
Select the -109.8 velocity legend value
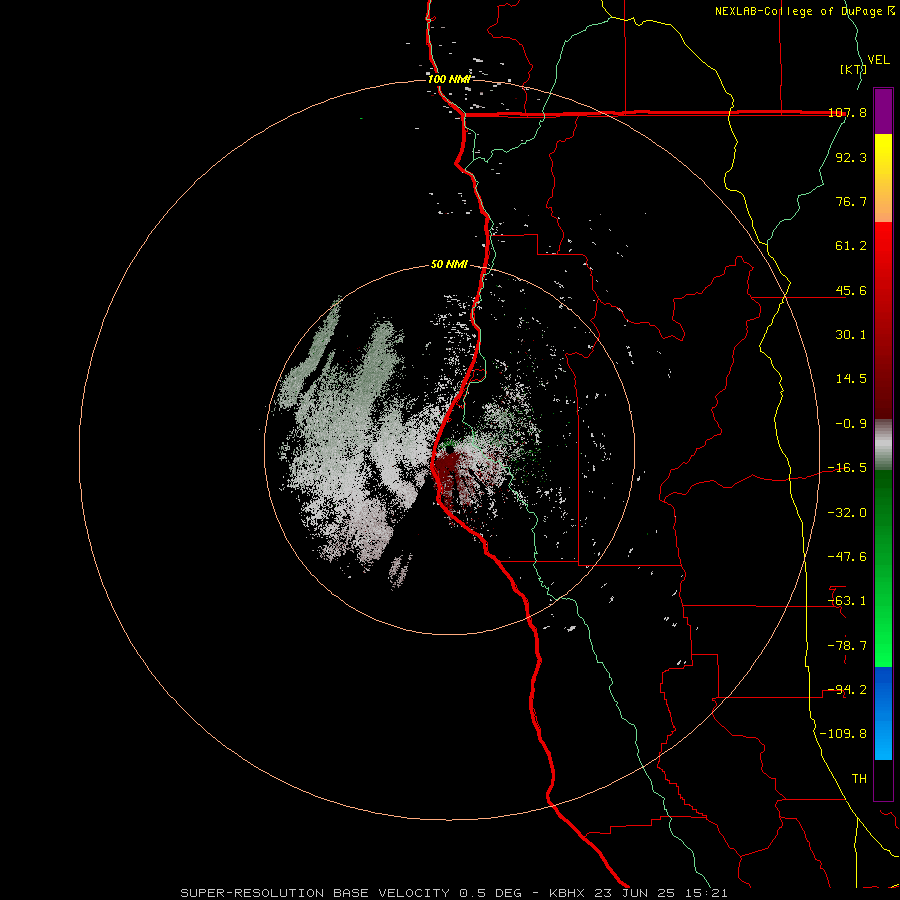tap(844, 734)
